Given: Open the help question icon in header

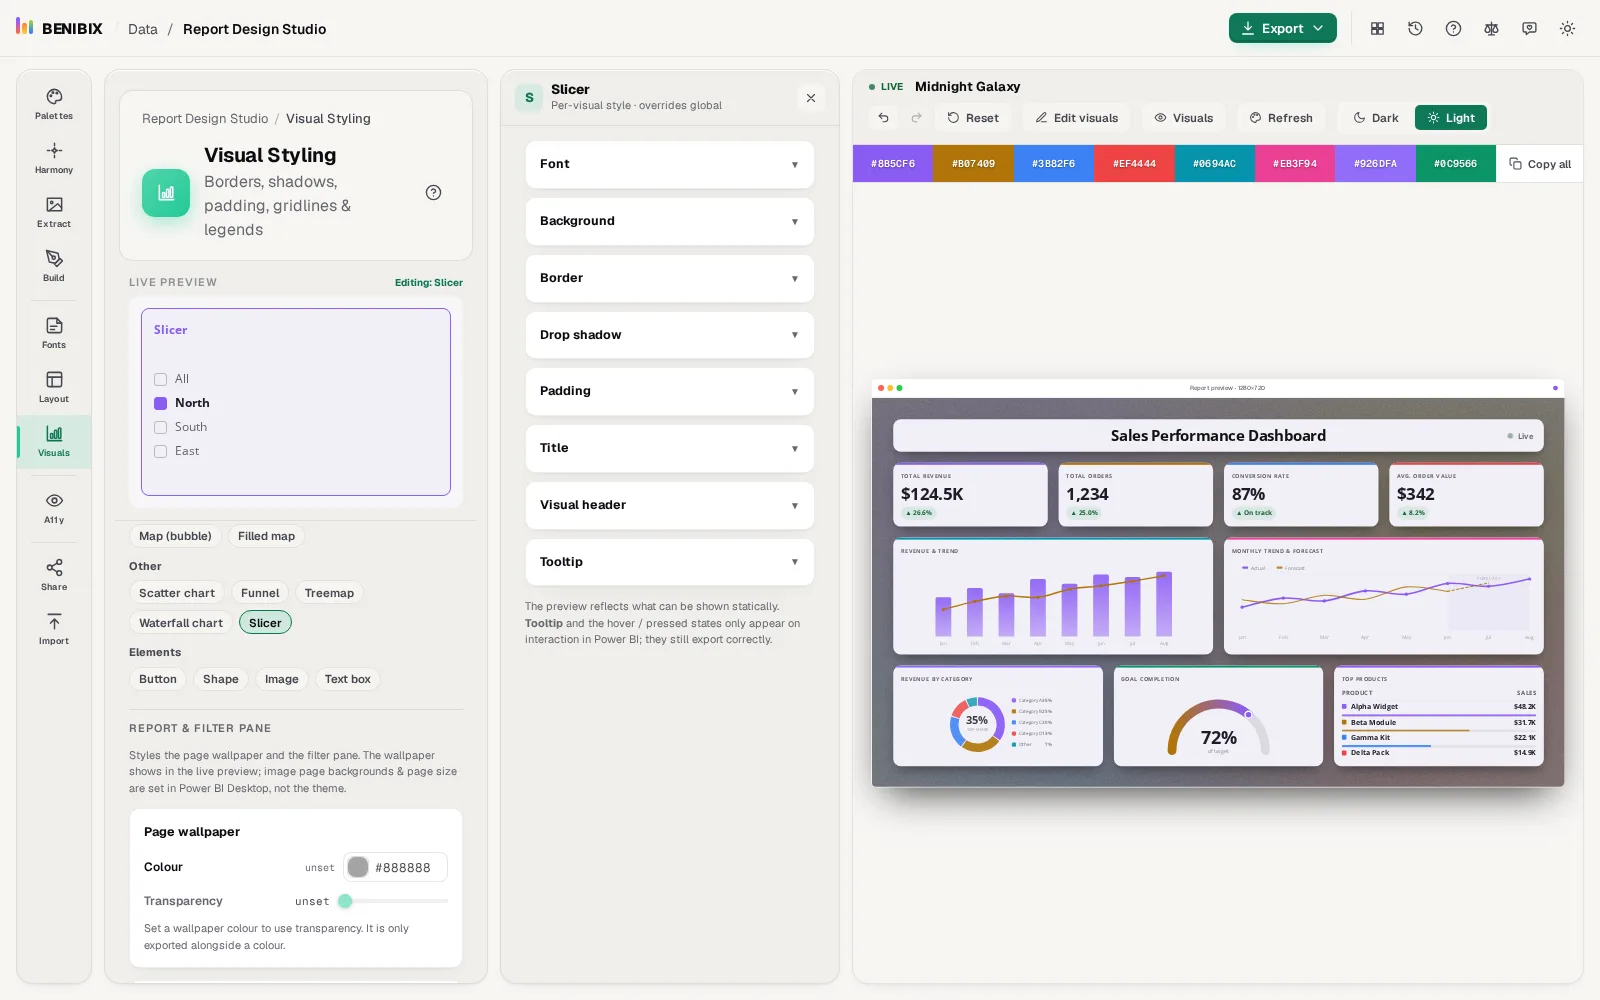Looking at the screenshot, I should (x=1453, y=29).
